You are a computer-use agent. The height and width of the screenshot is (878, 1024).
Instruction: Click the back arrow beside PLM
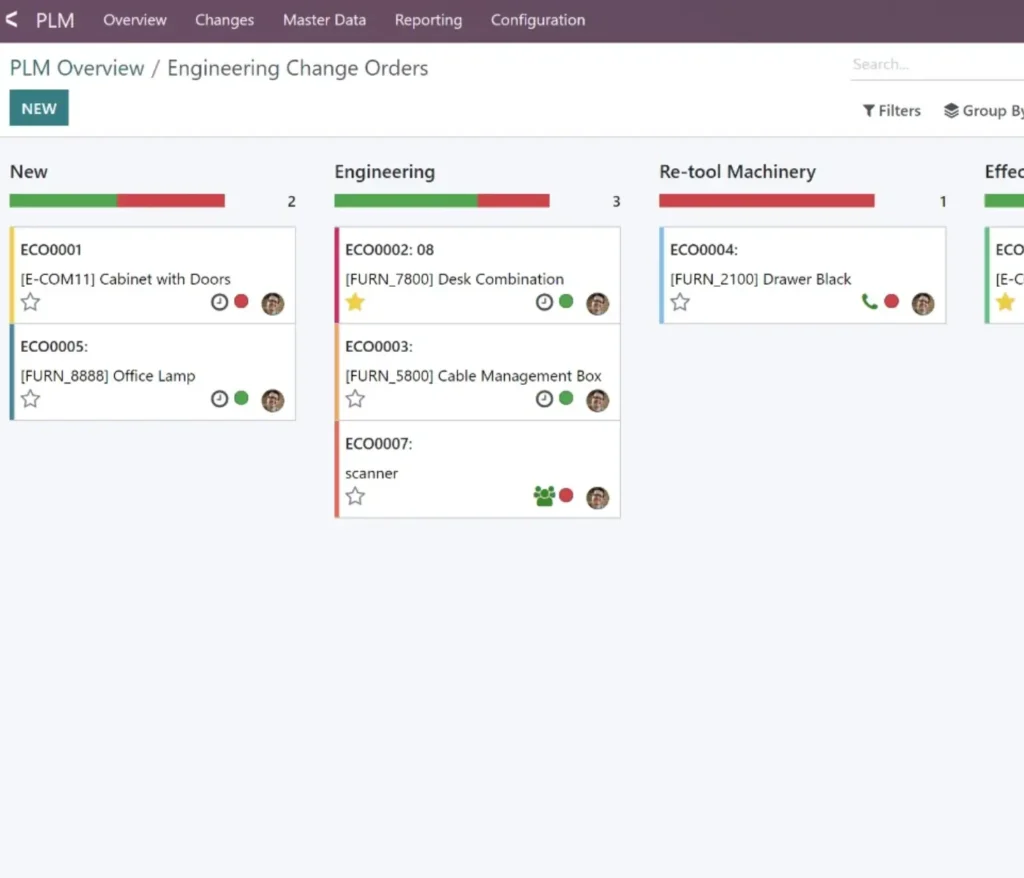click(12, 19)
